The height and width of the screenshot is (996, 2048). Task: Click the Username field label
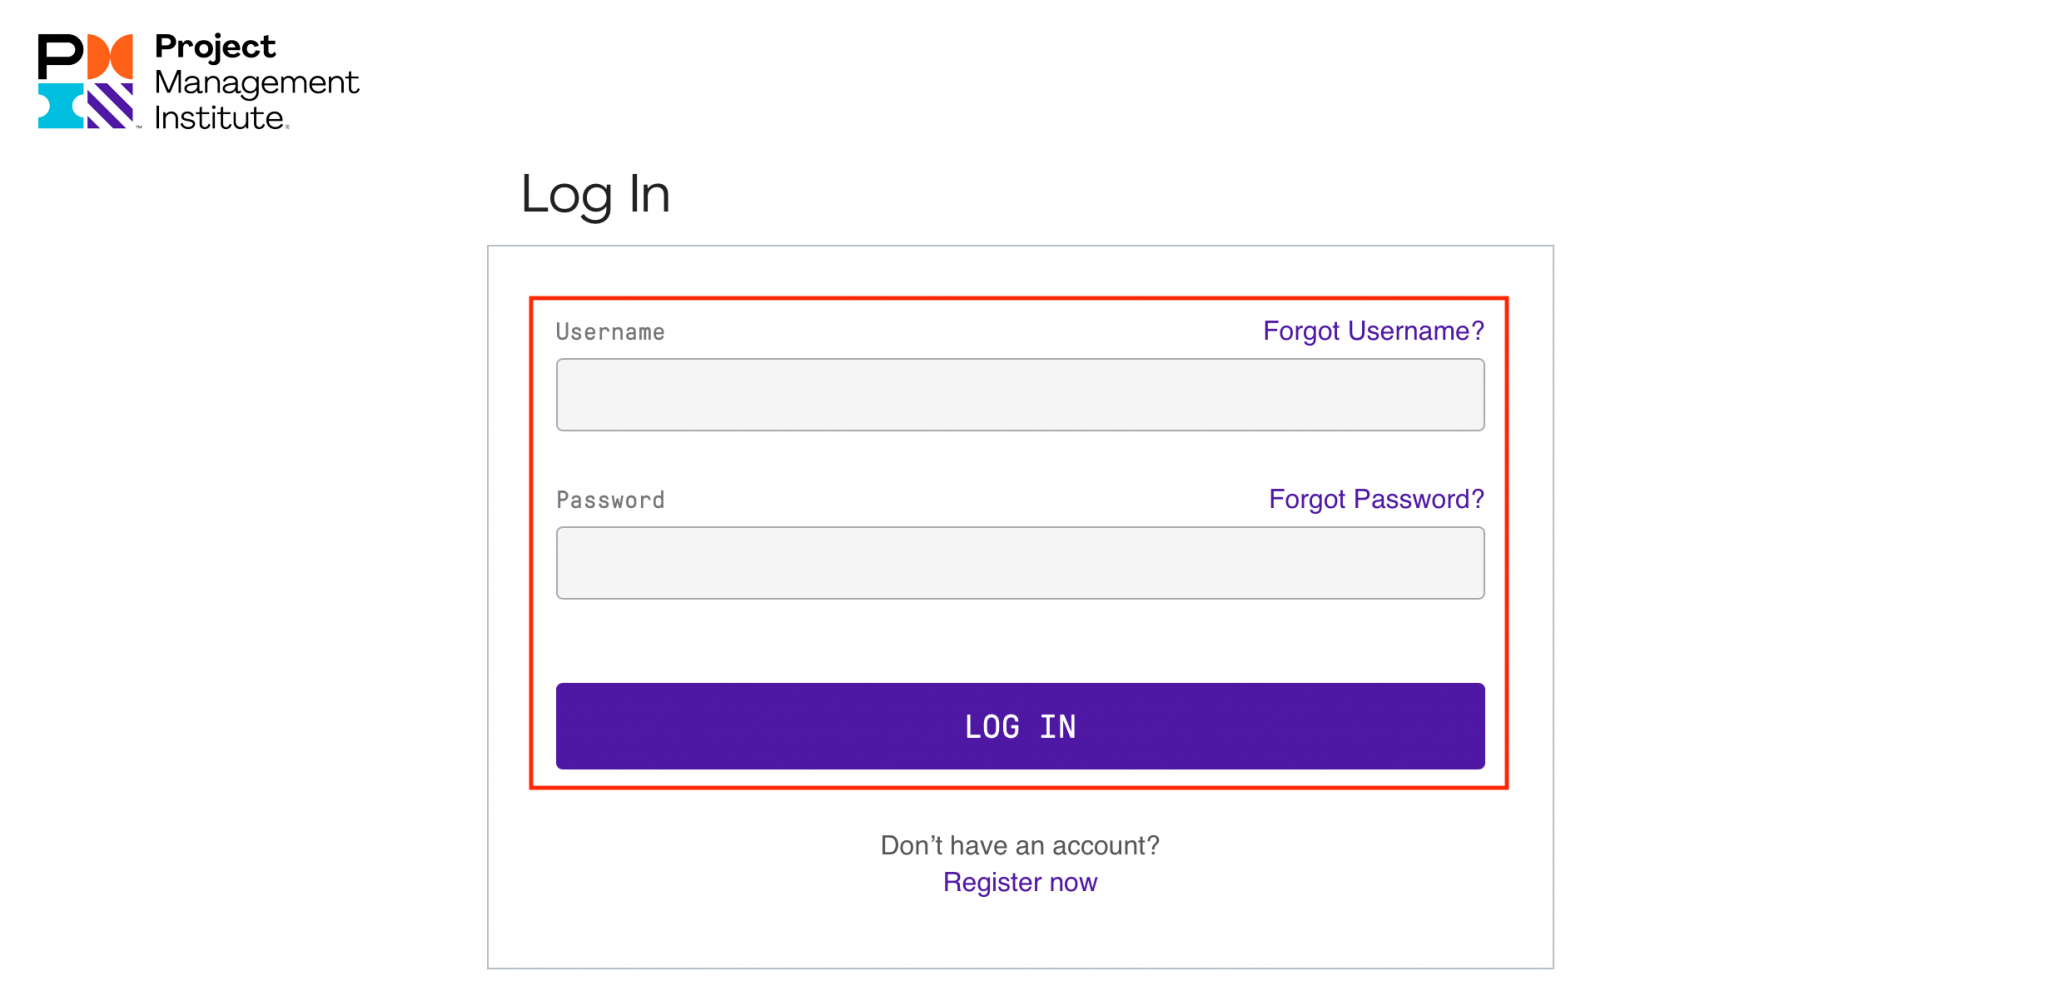click(x=610, y=332)
